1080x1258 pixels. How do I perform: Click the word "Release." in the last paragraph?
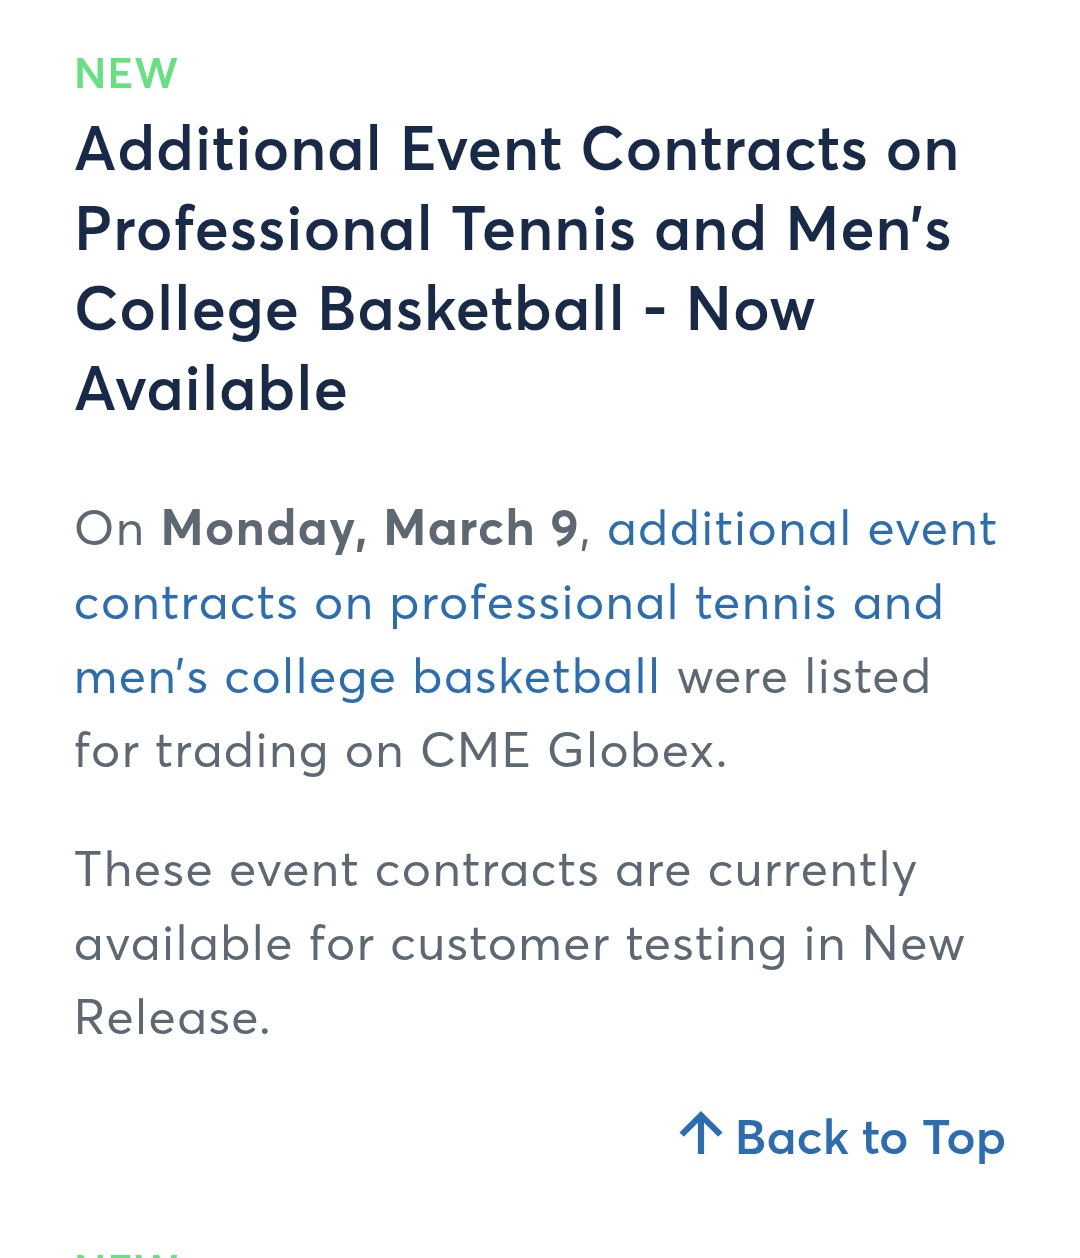click(172, 1018)
